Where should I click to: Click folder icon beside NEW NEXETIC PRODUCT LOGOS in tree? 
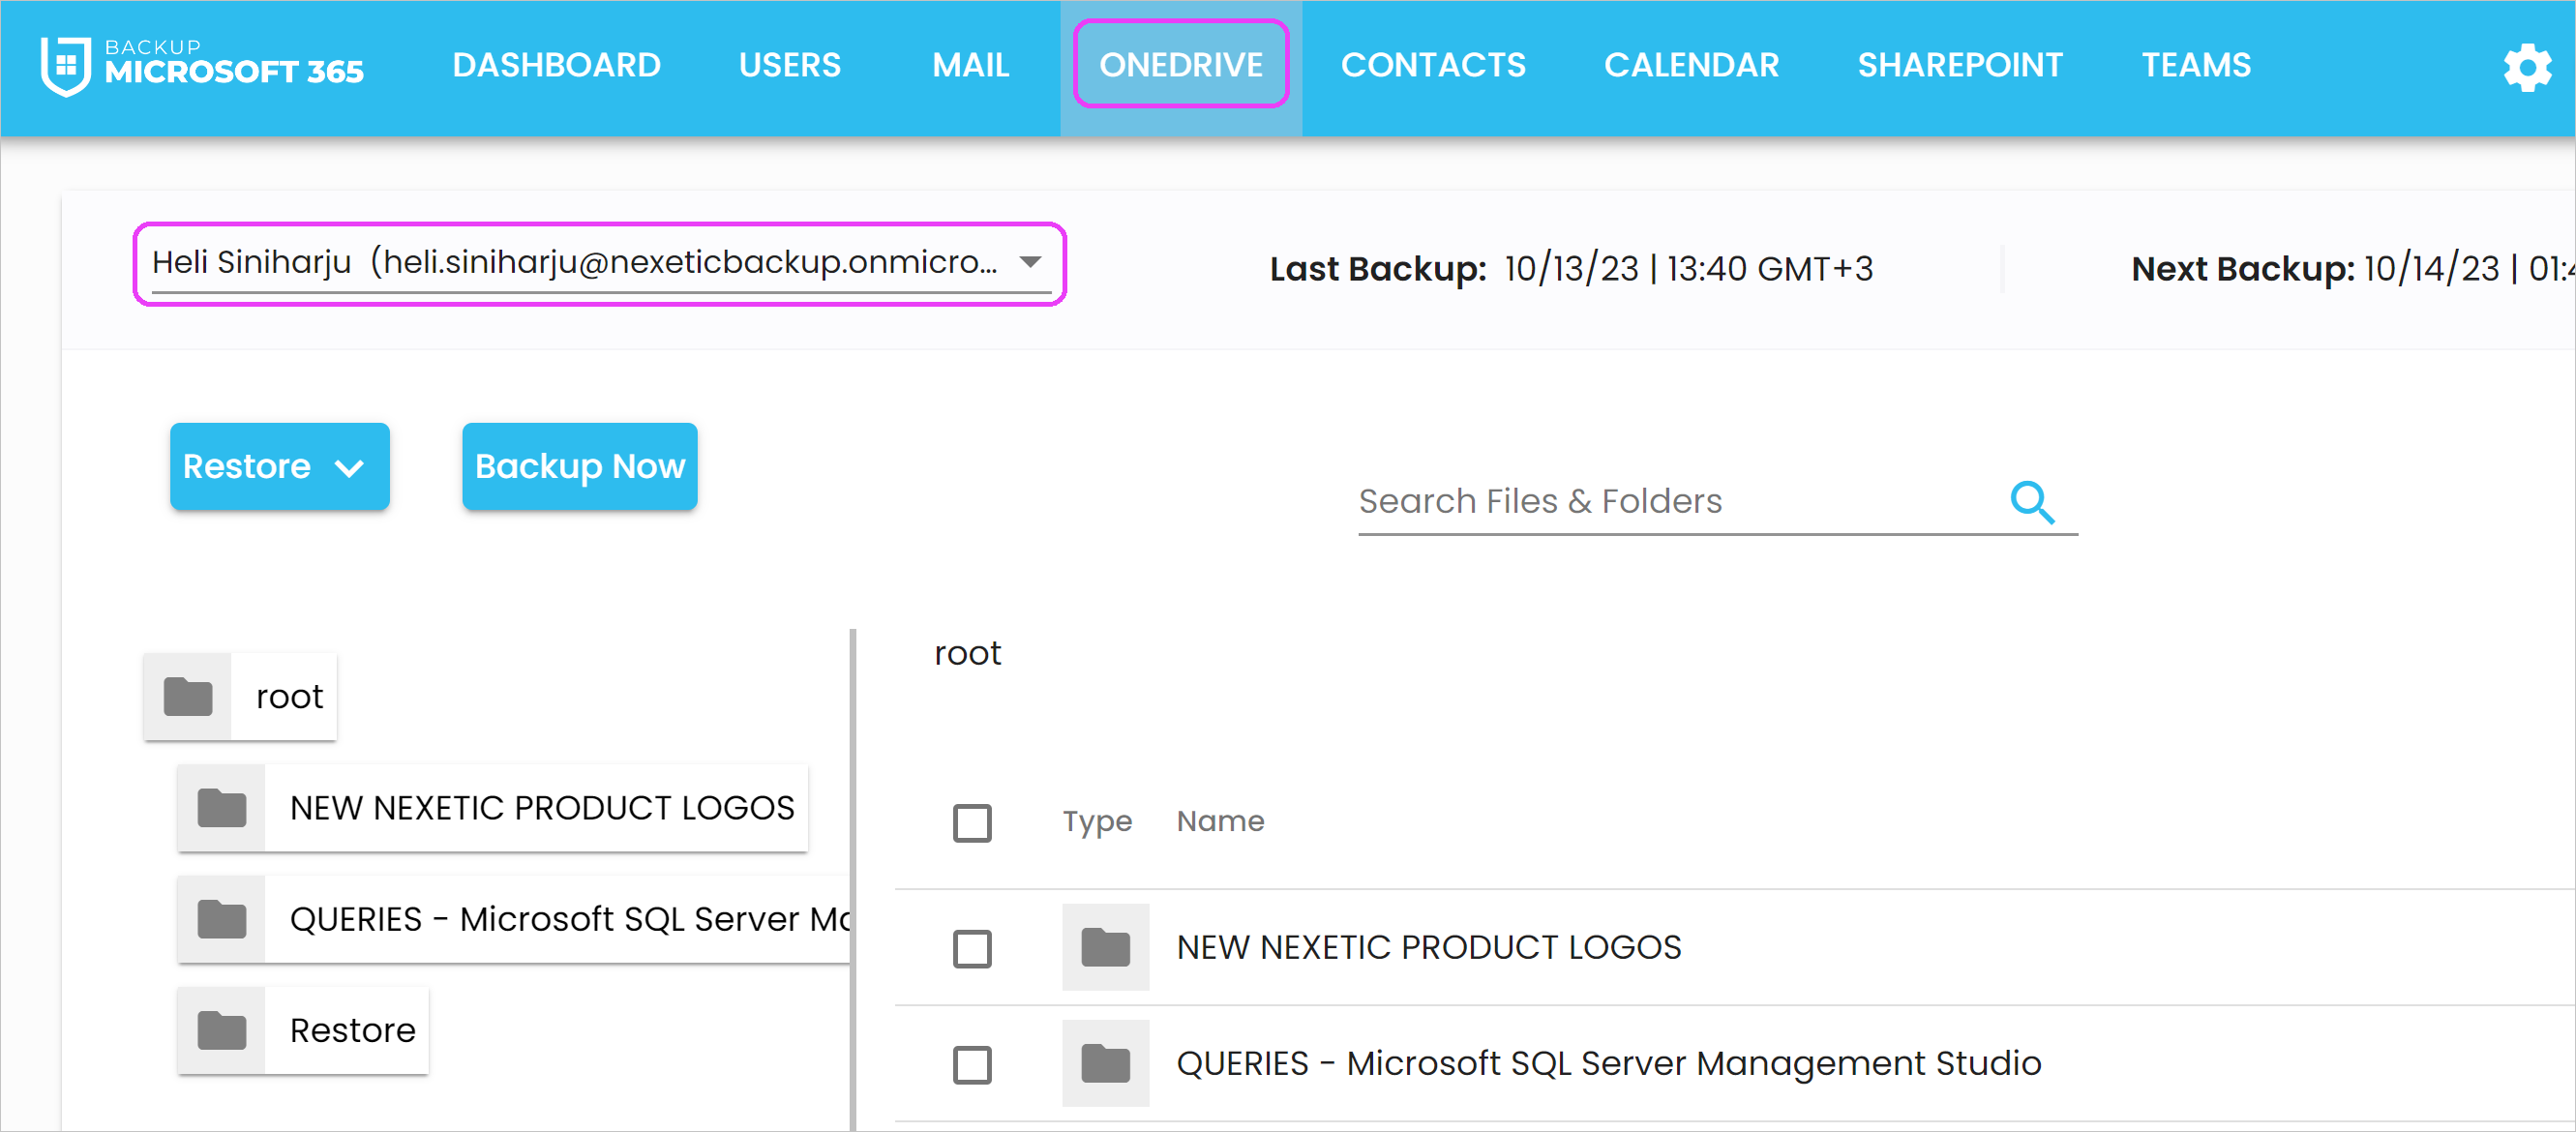pos(221,807)
